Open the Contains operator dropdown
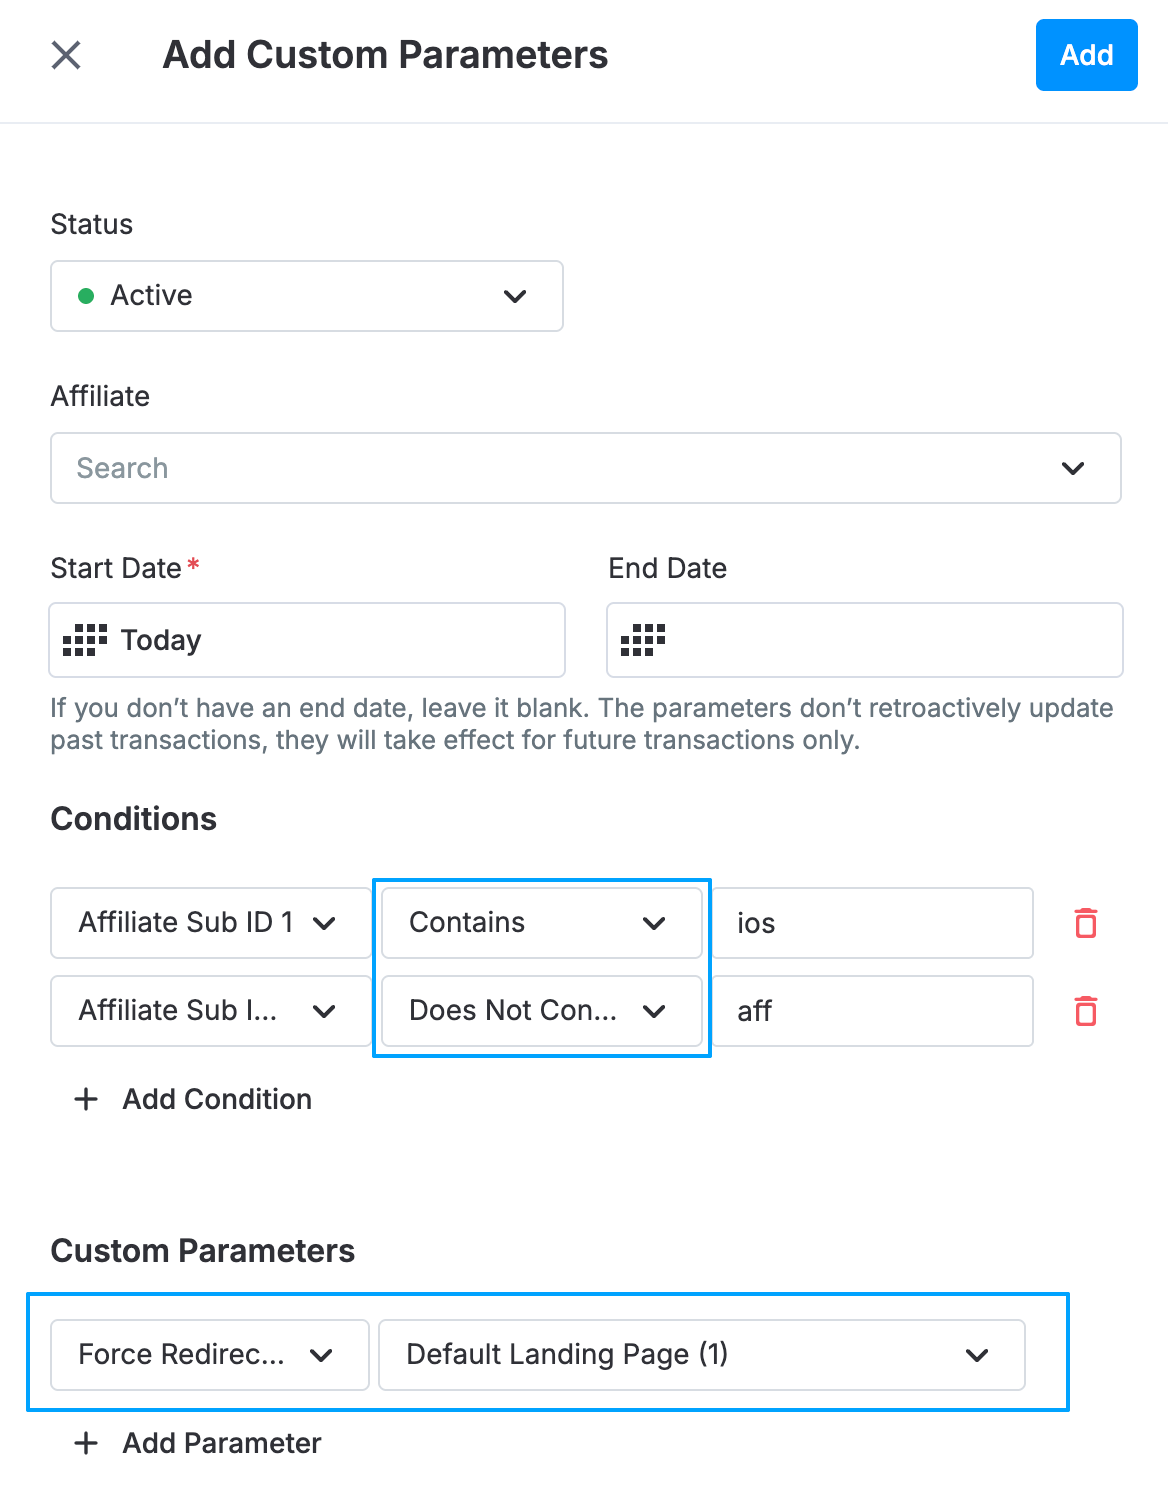Image resolution: width=1168 pixels, height=1492 pixels. point(542,923)
